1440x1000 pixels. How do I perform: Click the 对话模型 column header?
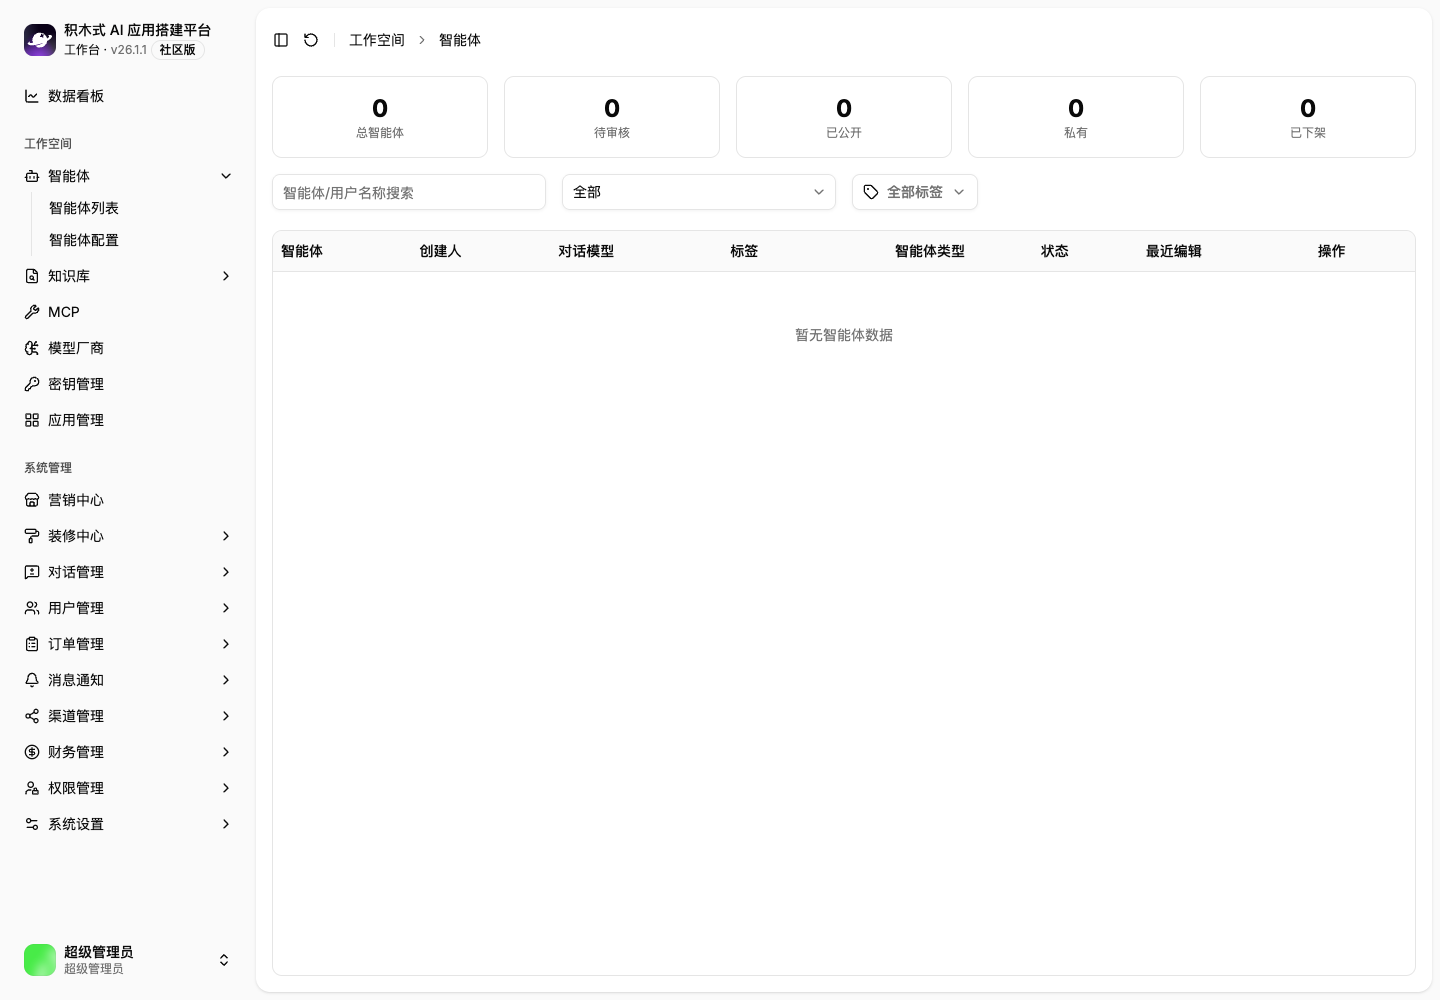pyautogui.click(x=586, y=251)
